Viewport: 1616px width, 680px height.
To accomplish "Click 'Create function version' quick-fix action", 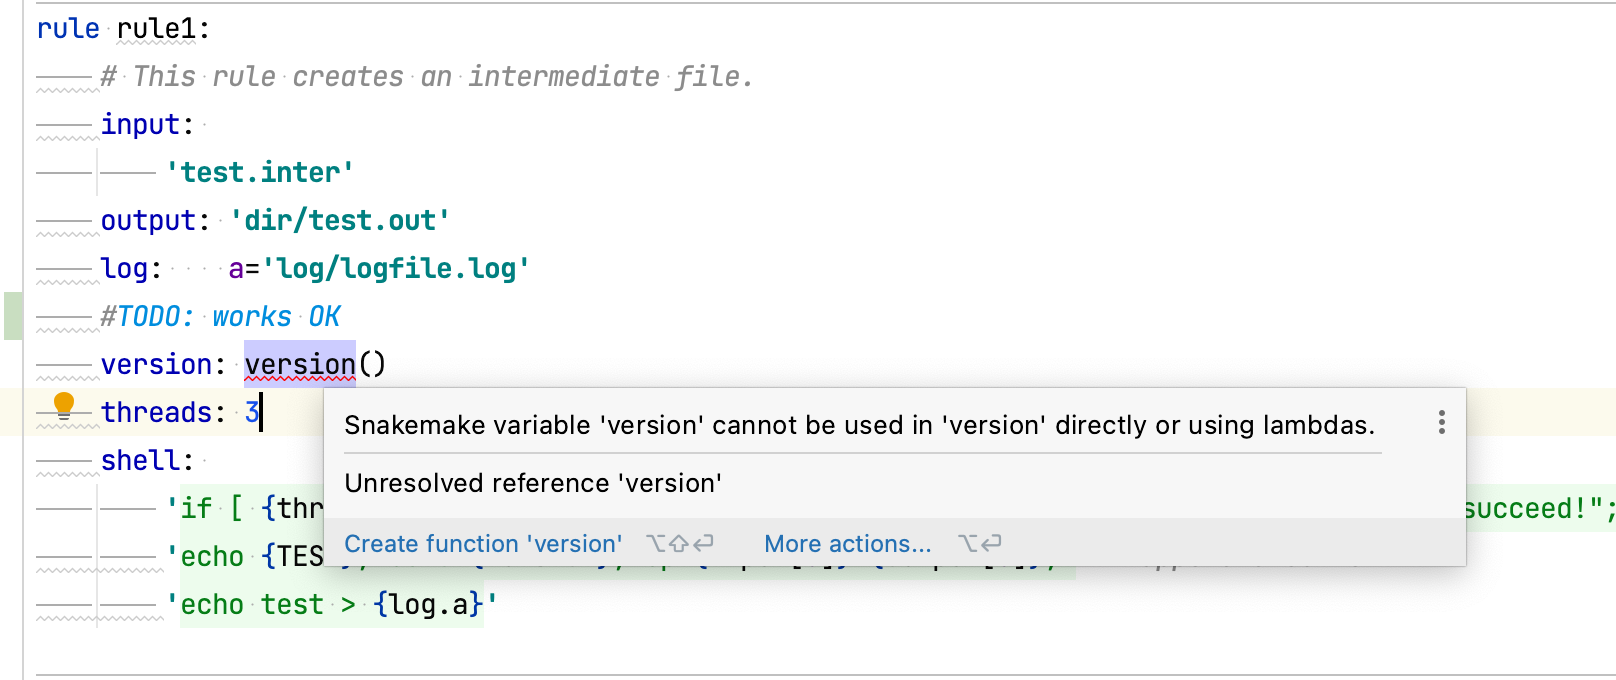I will point(482,543).
